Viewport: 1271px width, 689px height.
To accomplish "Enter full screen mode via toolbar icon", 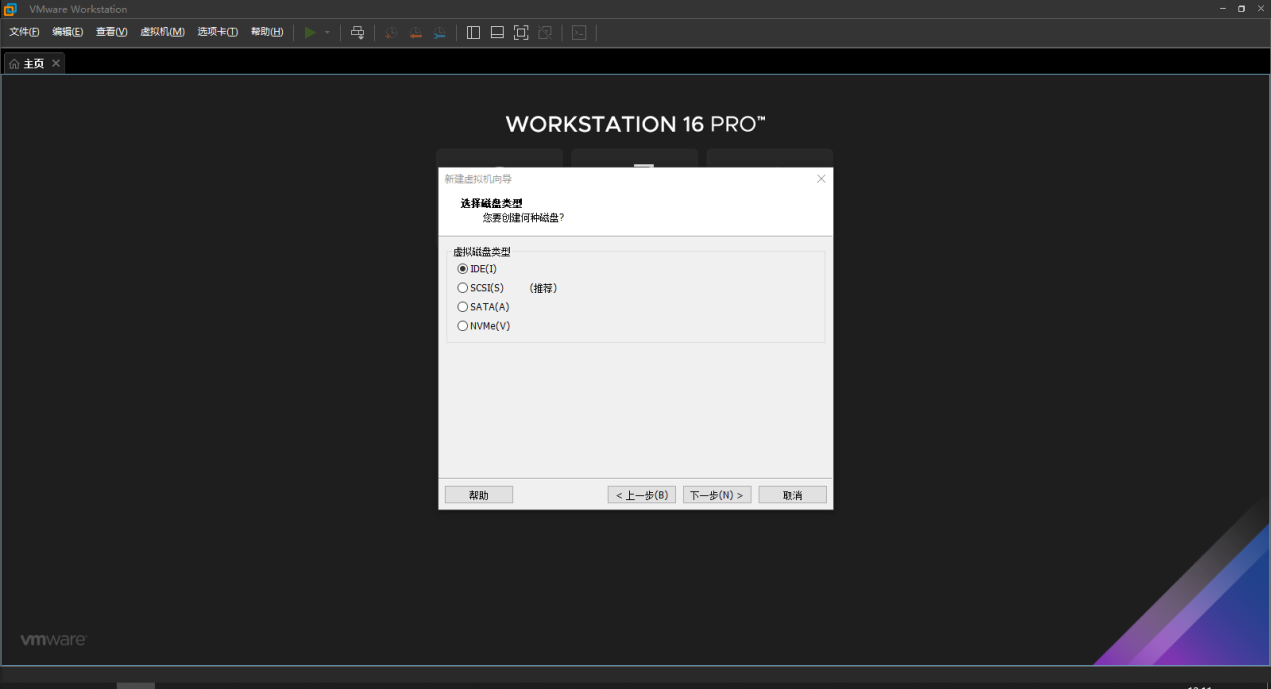I will [x=521, y=32].
